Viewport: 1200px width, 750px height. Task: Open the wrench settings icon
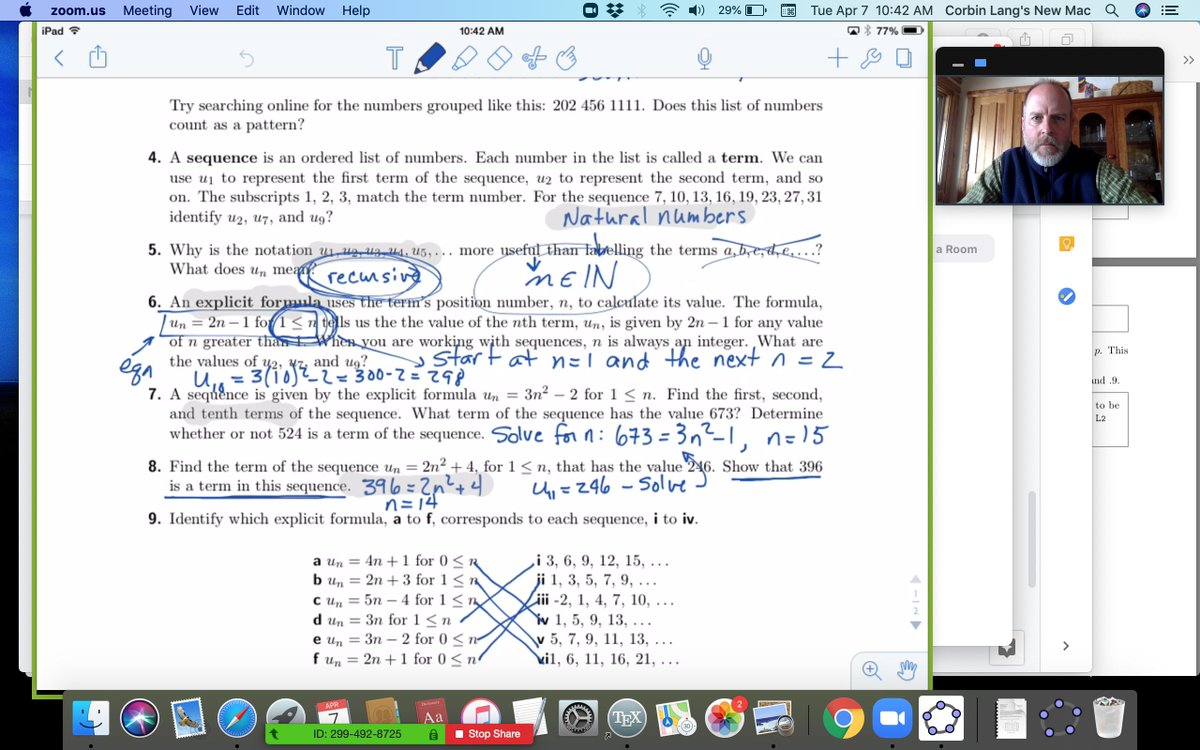(871, 59)
